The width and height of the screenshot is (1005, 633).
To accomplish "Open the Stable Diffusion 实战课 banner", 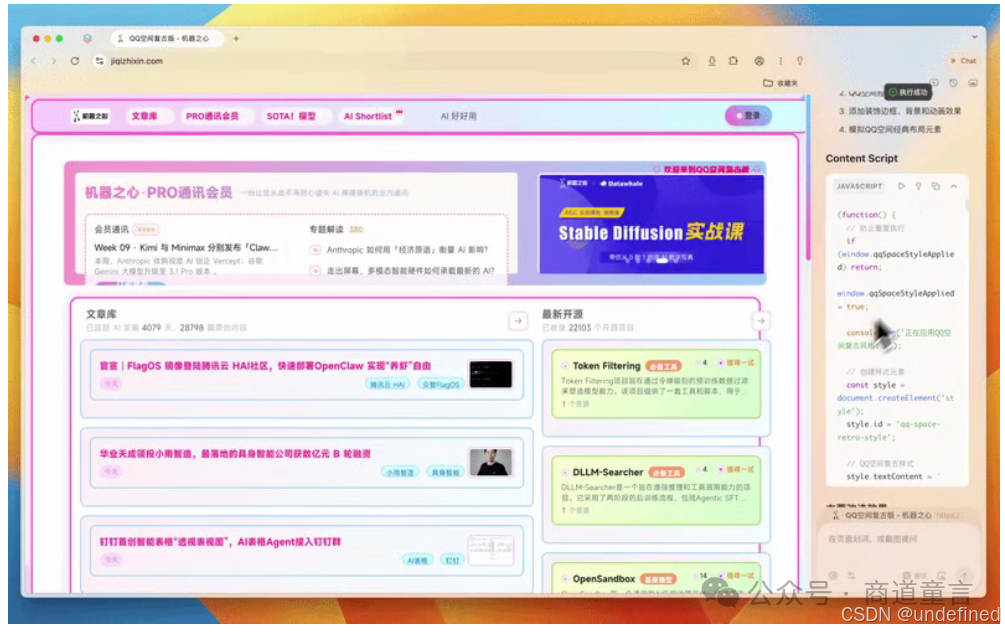I will 651,225.
